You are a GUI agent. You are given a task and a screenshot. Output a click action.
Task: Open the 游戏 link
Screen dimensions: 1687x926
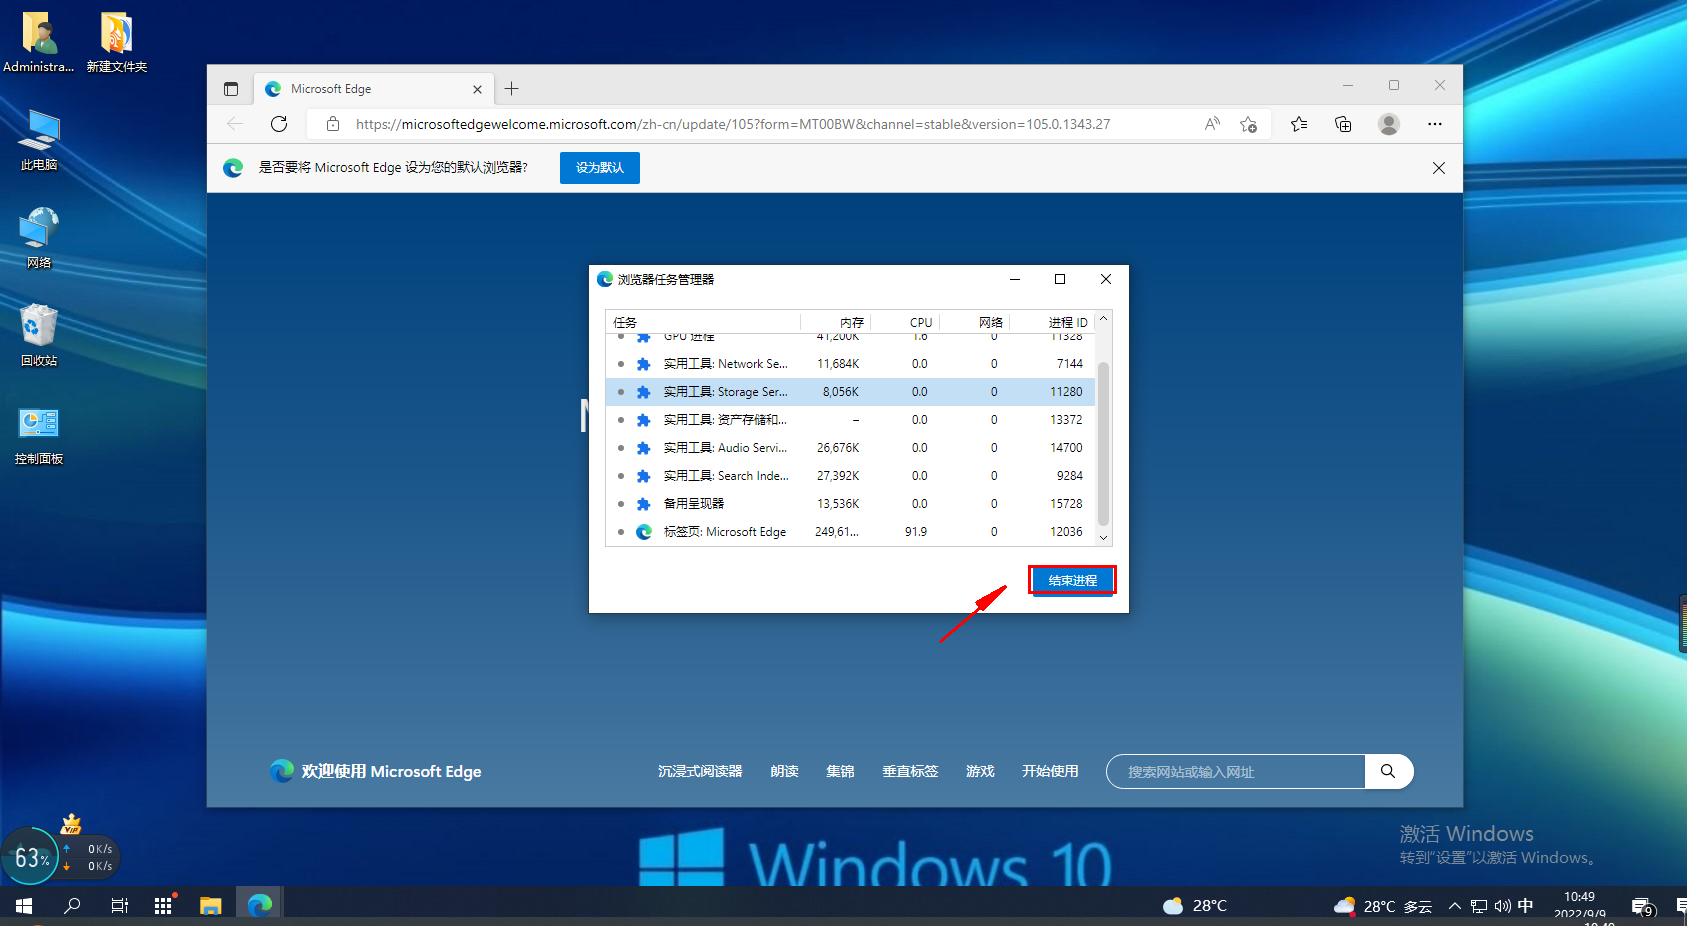click(980, 771)
